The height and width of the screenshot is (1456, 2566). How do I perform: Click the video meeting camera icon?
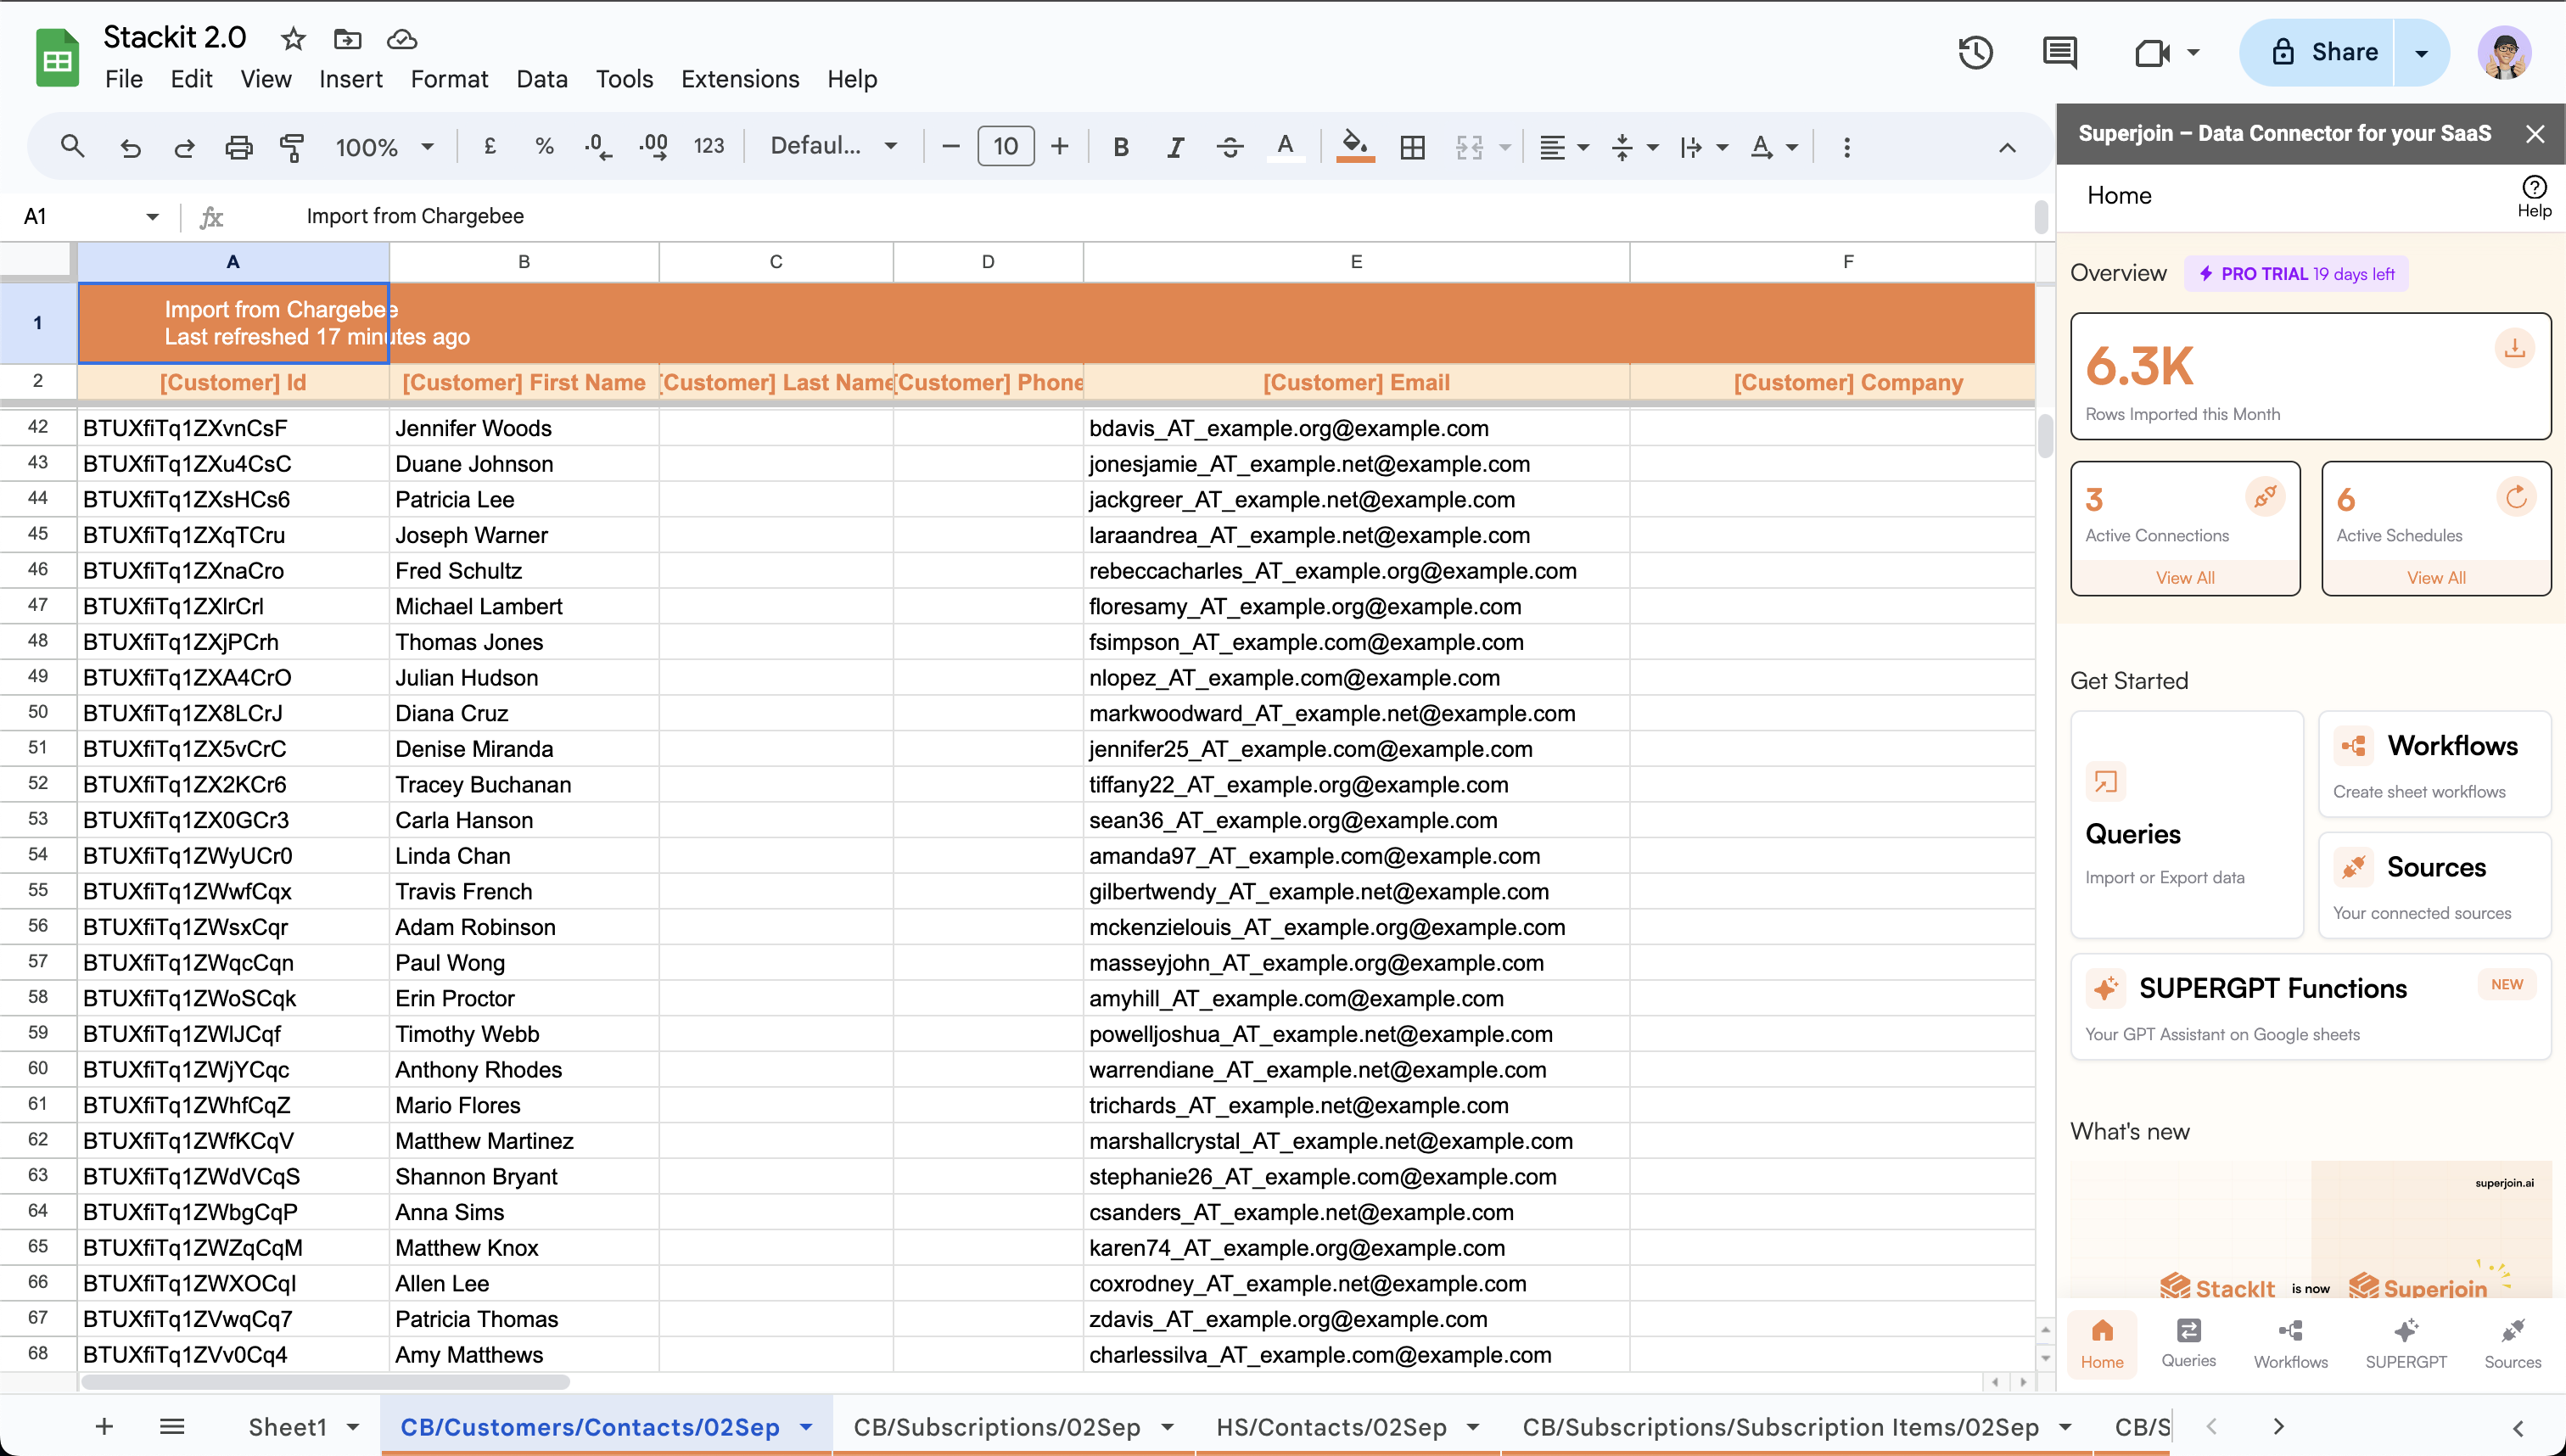pos(2152,52)
